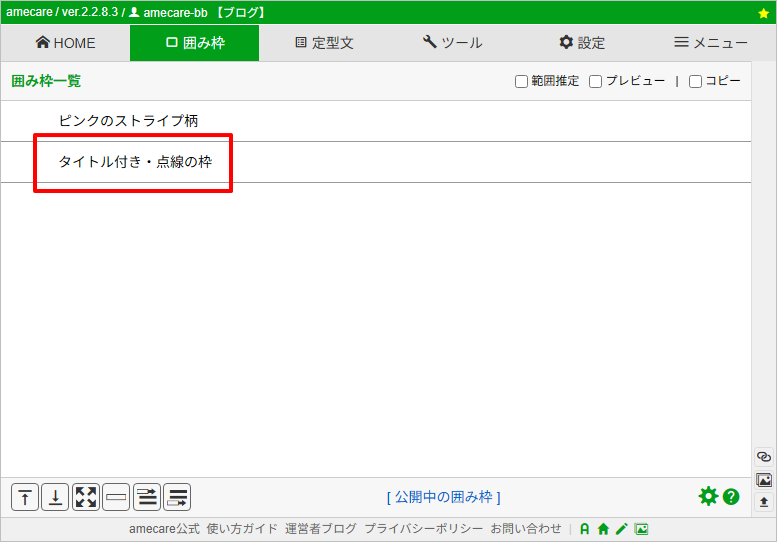This screenshot has width=777, height=542.
Task: Check the コピー checkbox
Action: pyautogui.click(x=695, y=82)
